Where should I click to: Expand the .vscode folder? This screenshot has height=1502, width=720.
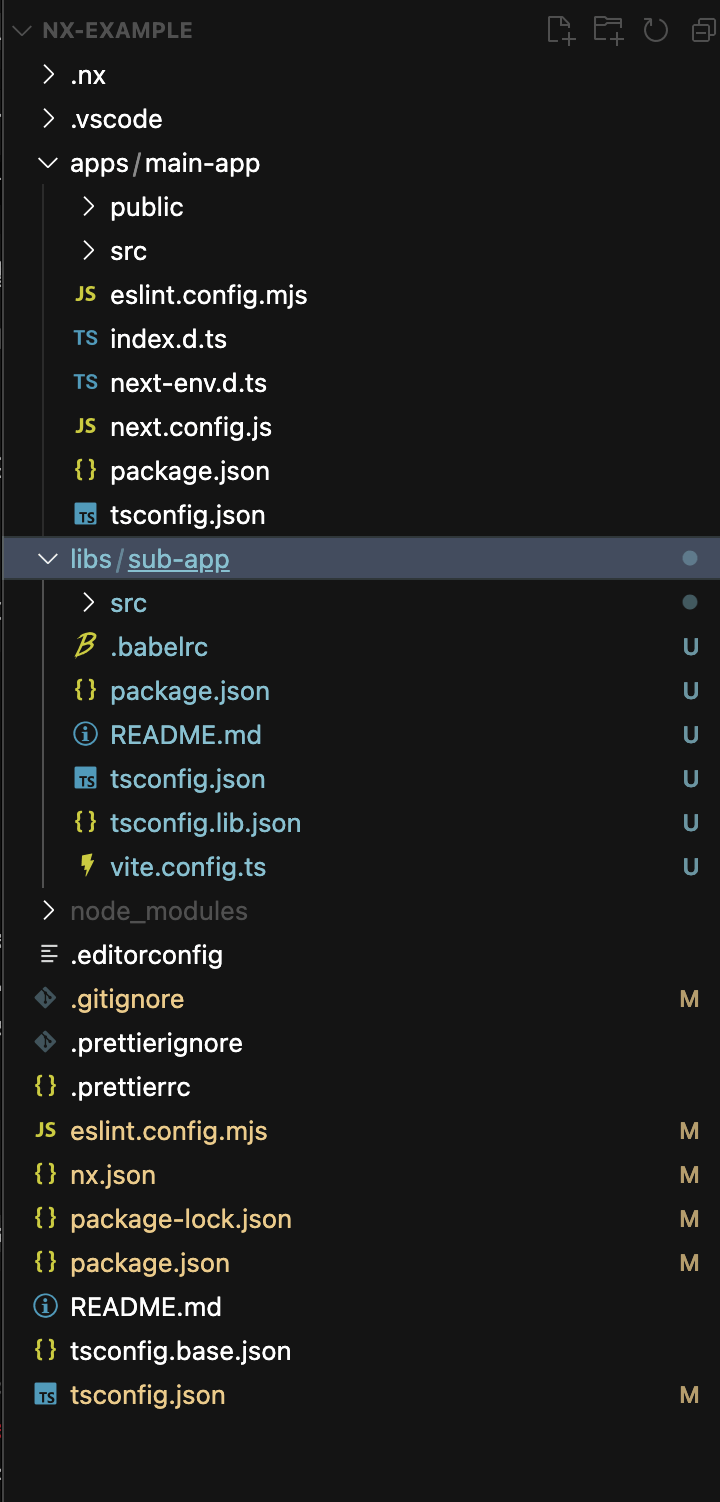coord(48,119)
